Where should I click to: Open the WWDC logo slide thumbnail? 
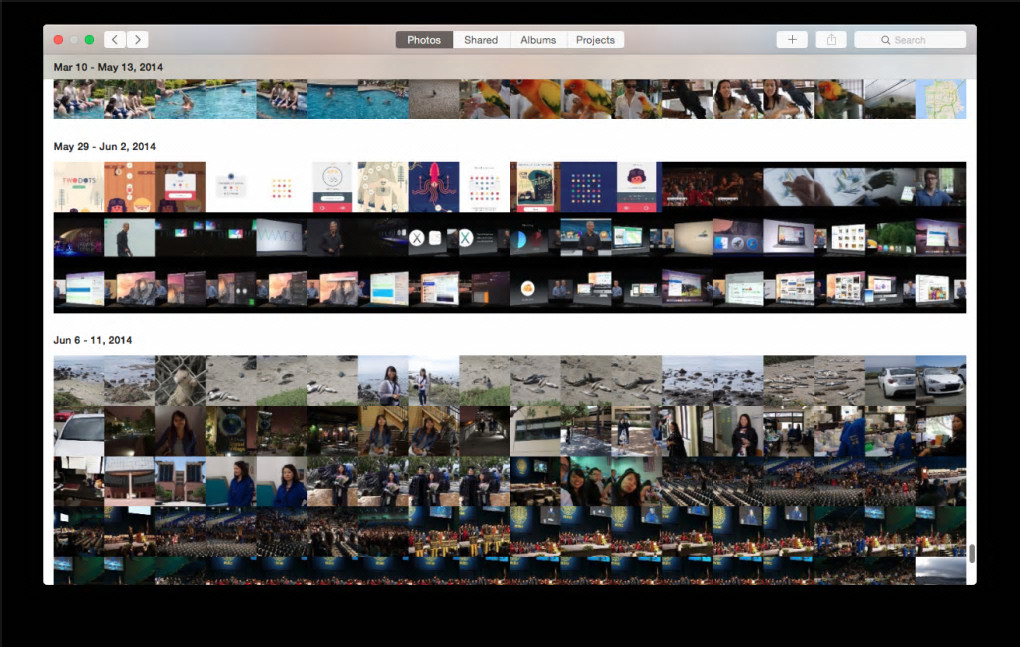(282, 237)
